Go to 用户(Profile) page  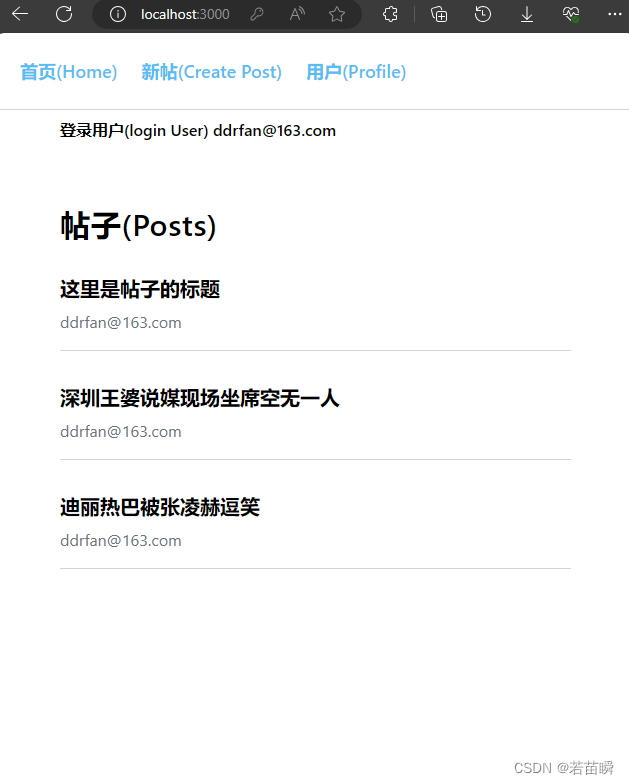click(356, 72)
